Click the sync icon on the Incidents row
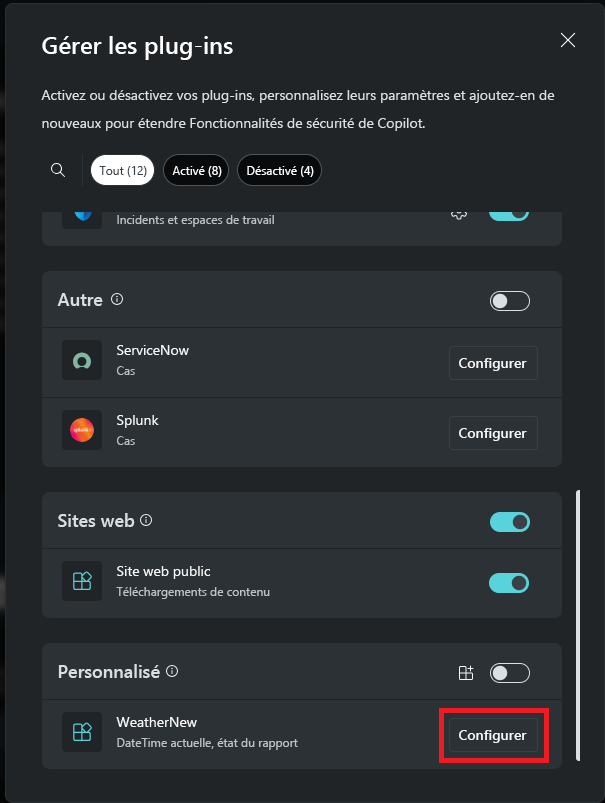The height and width of the screenshot is (803, 605). [458, 213]
